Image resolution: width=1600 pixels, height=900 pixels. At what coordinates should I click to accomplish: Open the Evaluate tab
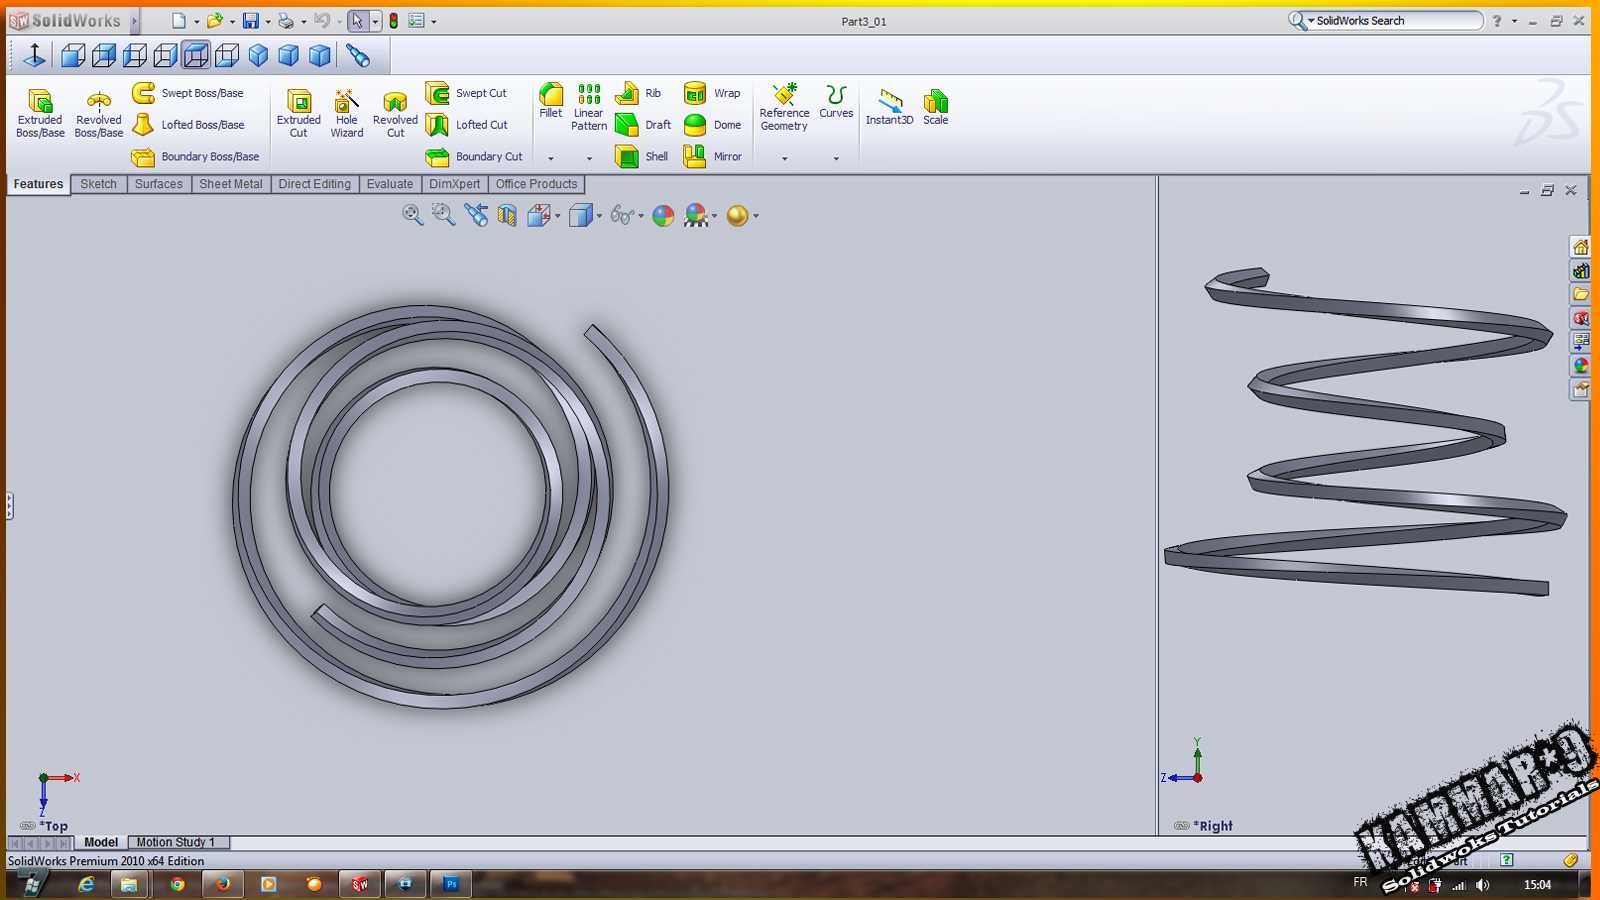click(x=389, y=184)
